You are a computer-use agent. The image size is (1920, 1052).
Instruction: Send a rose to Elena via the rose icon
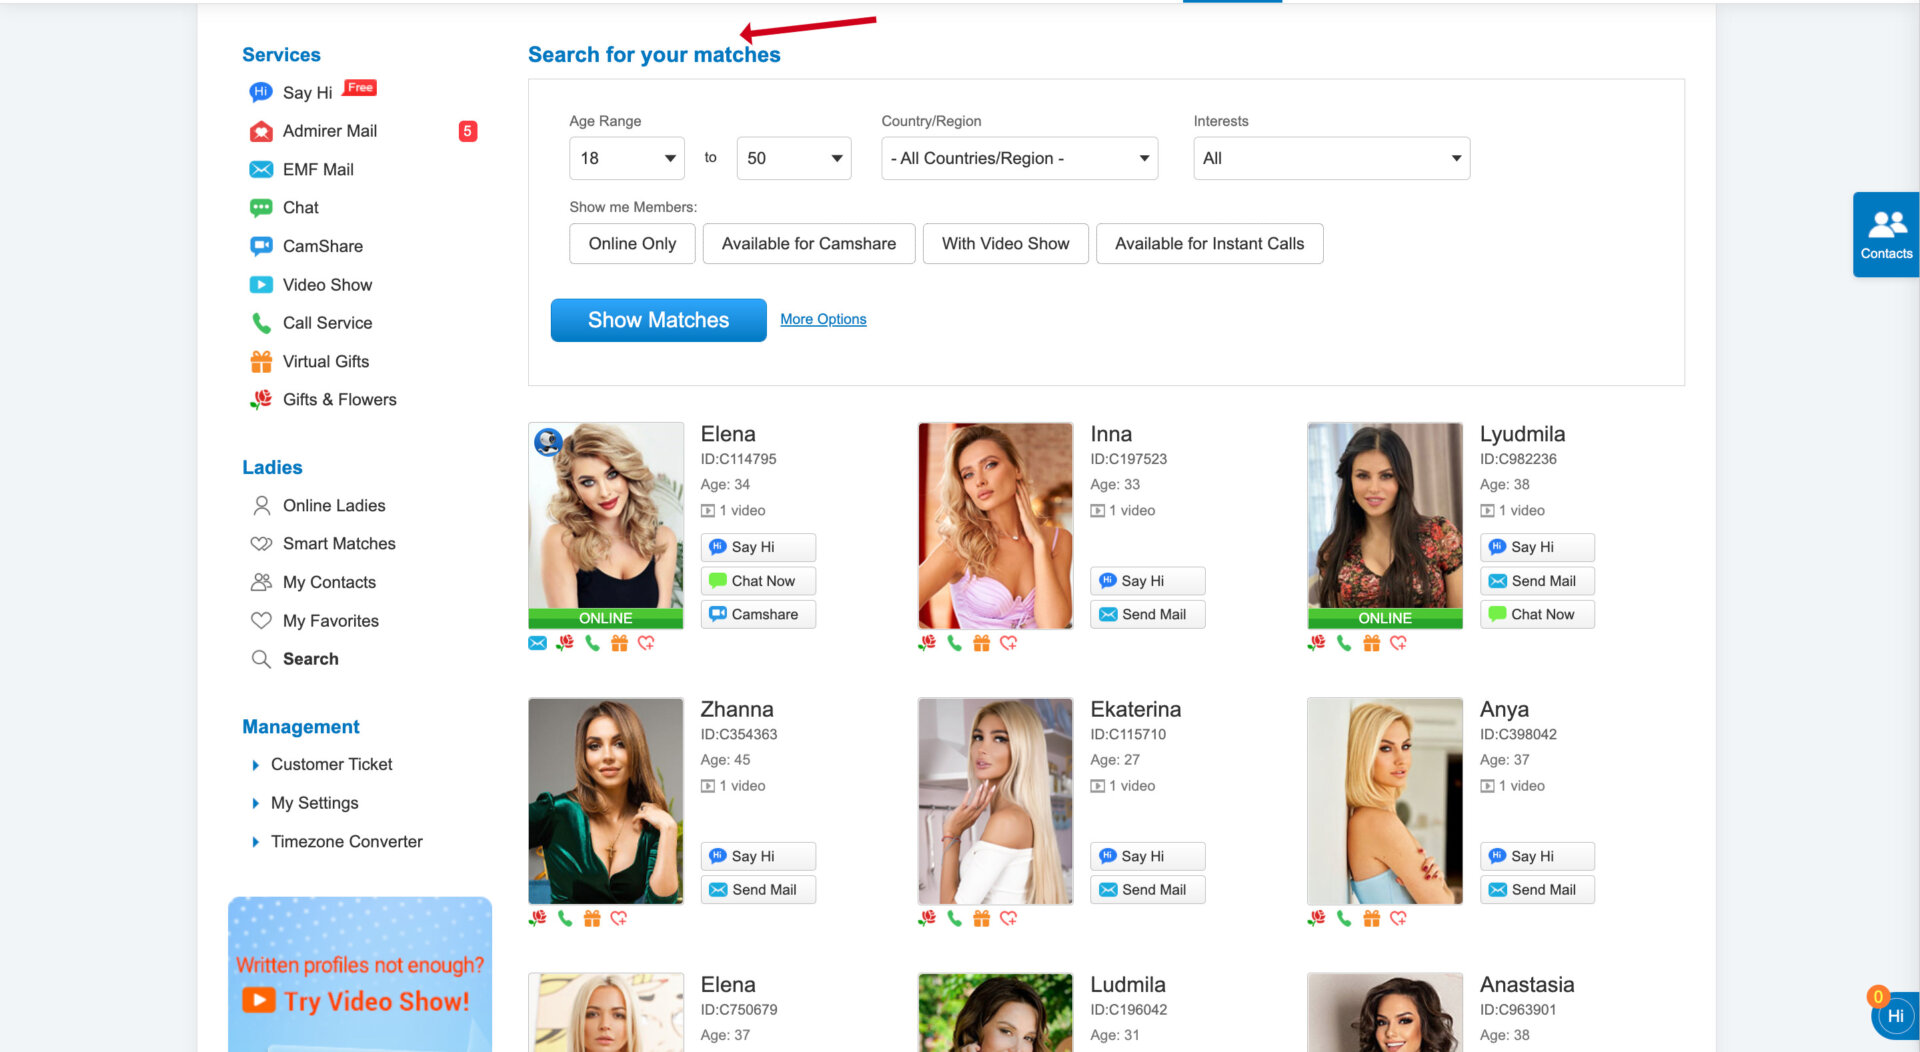563,643
